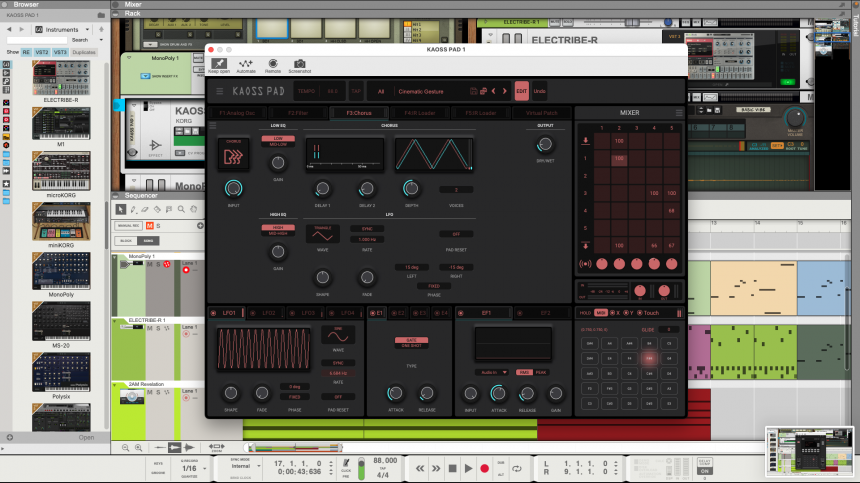Select the pencil tool in Sequencer
860x483 pixels.
(133, 209)
